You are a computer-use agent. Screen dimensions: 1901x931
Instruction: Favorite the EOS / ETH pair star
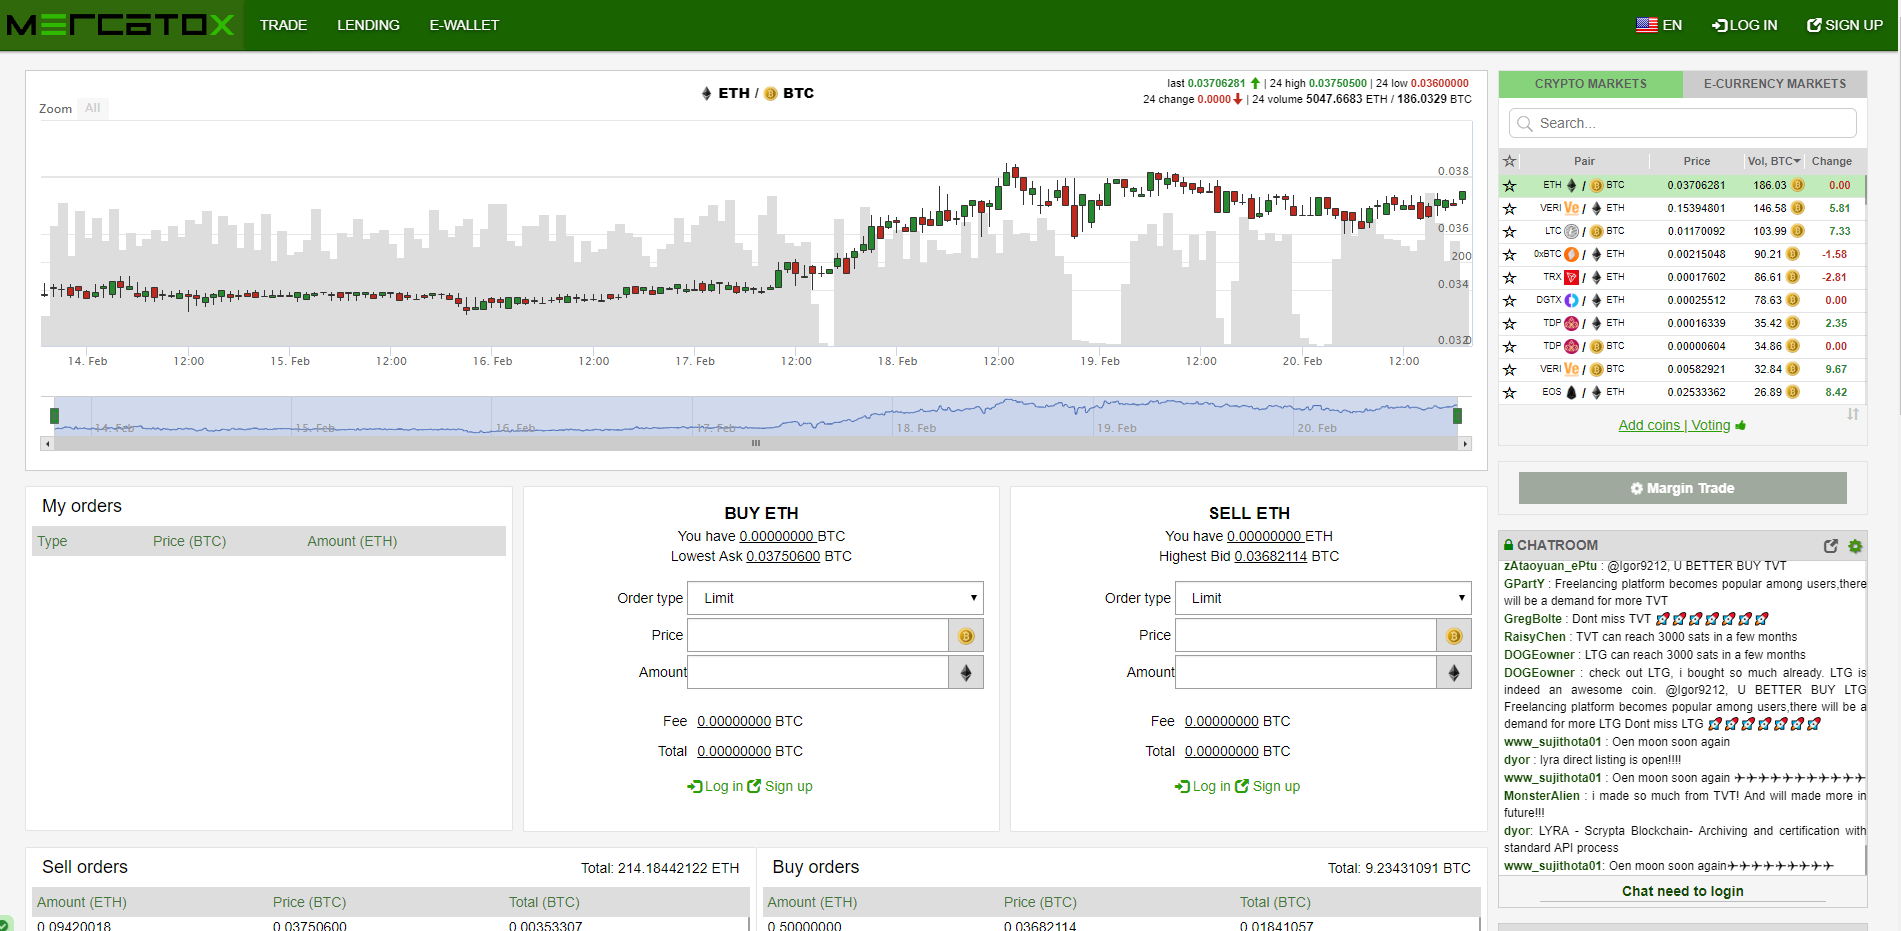1510,392
